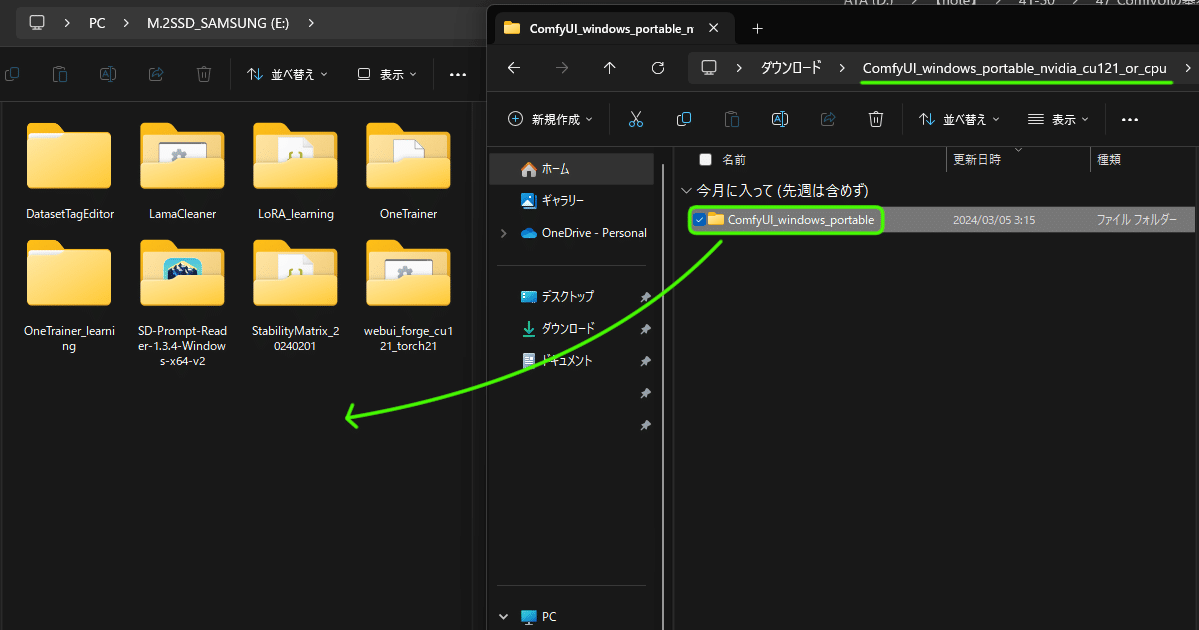Click the ファイル フォルダー type cell
Screen dimensions: 1199x630
(1136, 220)
